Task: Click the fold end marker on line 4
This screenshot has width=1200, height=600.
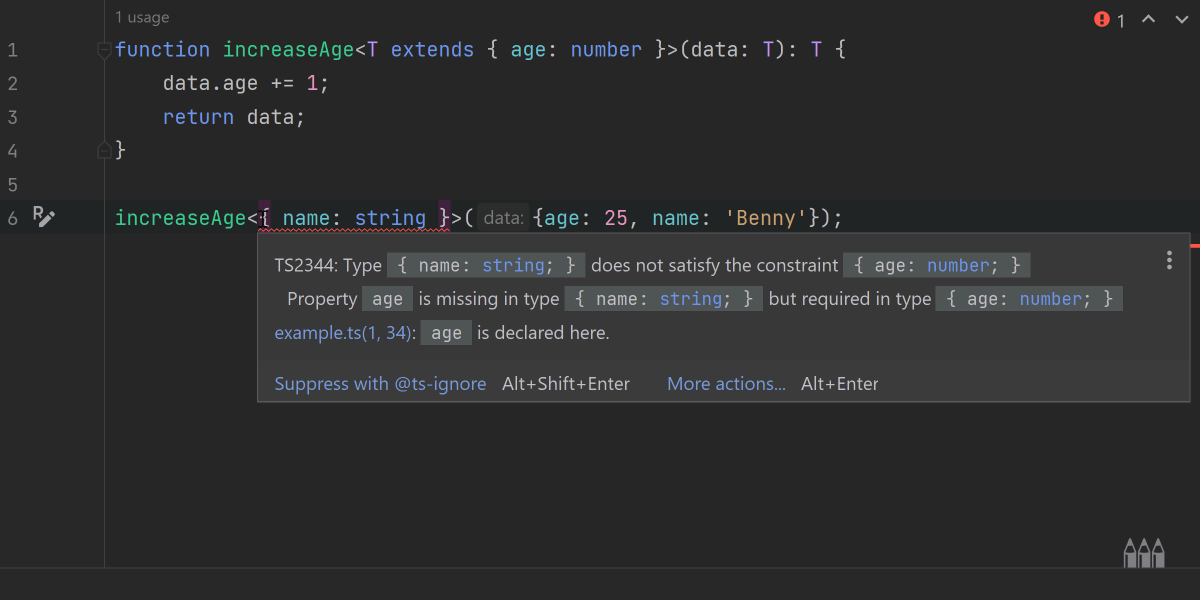Action: tap(104, 150)
